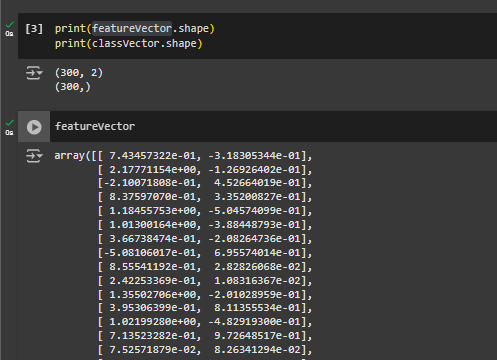The height and width of the screenshot is (360, 497).
Task: Toggle output options for shape output
Action: [x=34, y=73]
